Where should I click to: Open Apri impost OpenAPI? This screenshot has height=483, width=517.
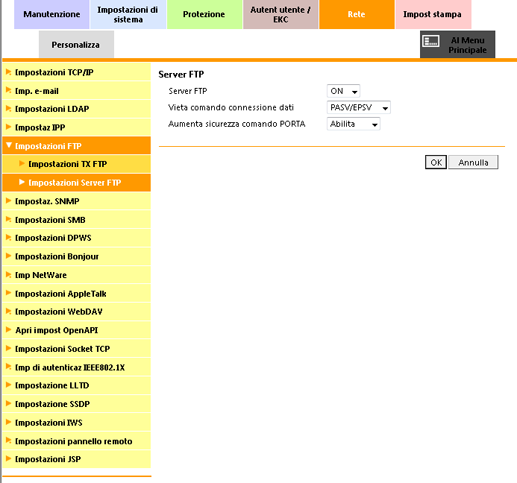click(76, 330)
